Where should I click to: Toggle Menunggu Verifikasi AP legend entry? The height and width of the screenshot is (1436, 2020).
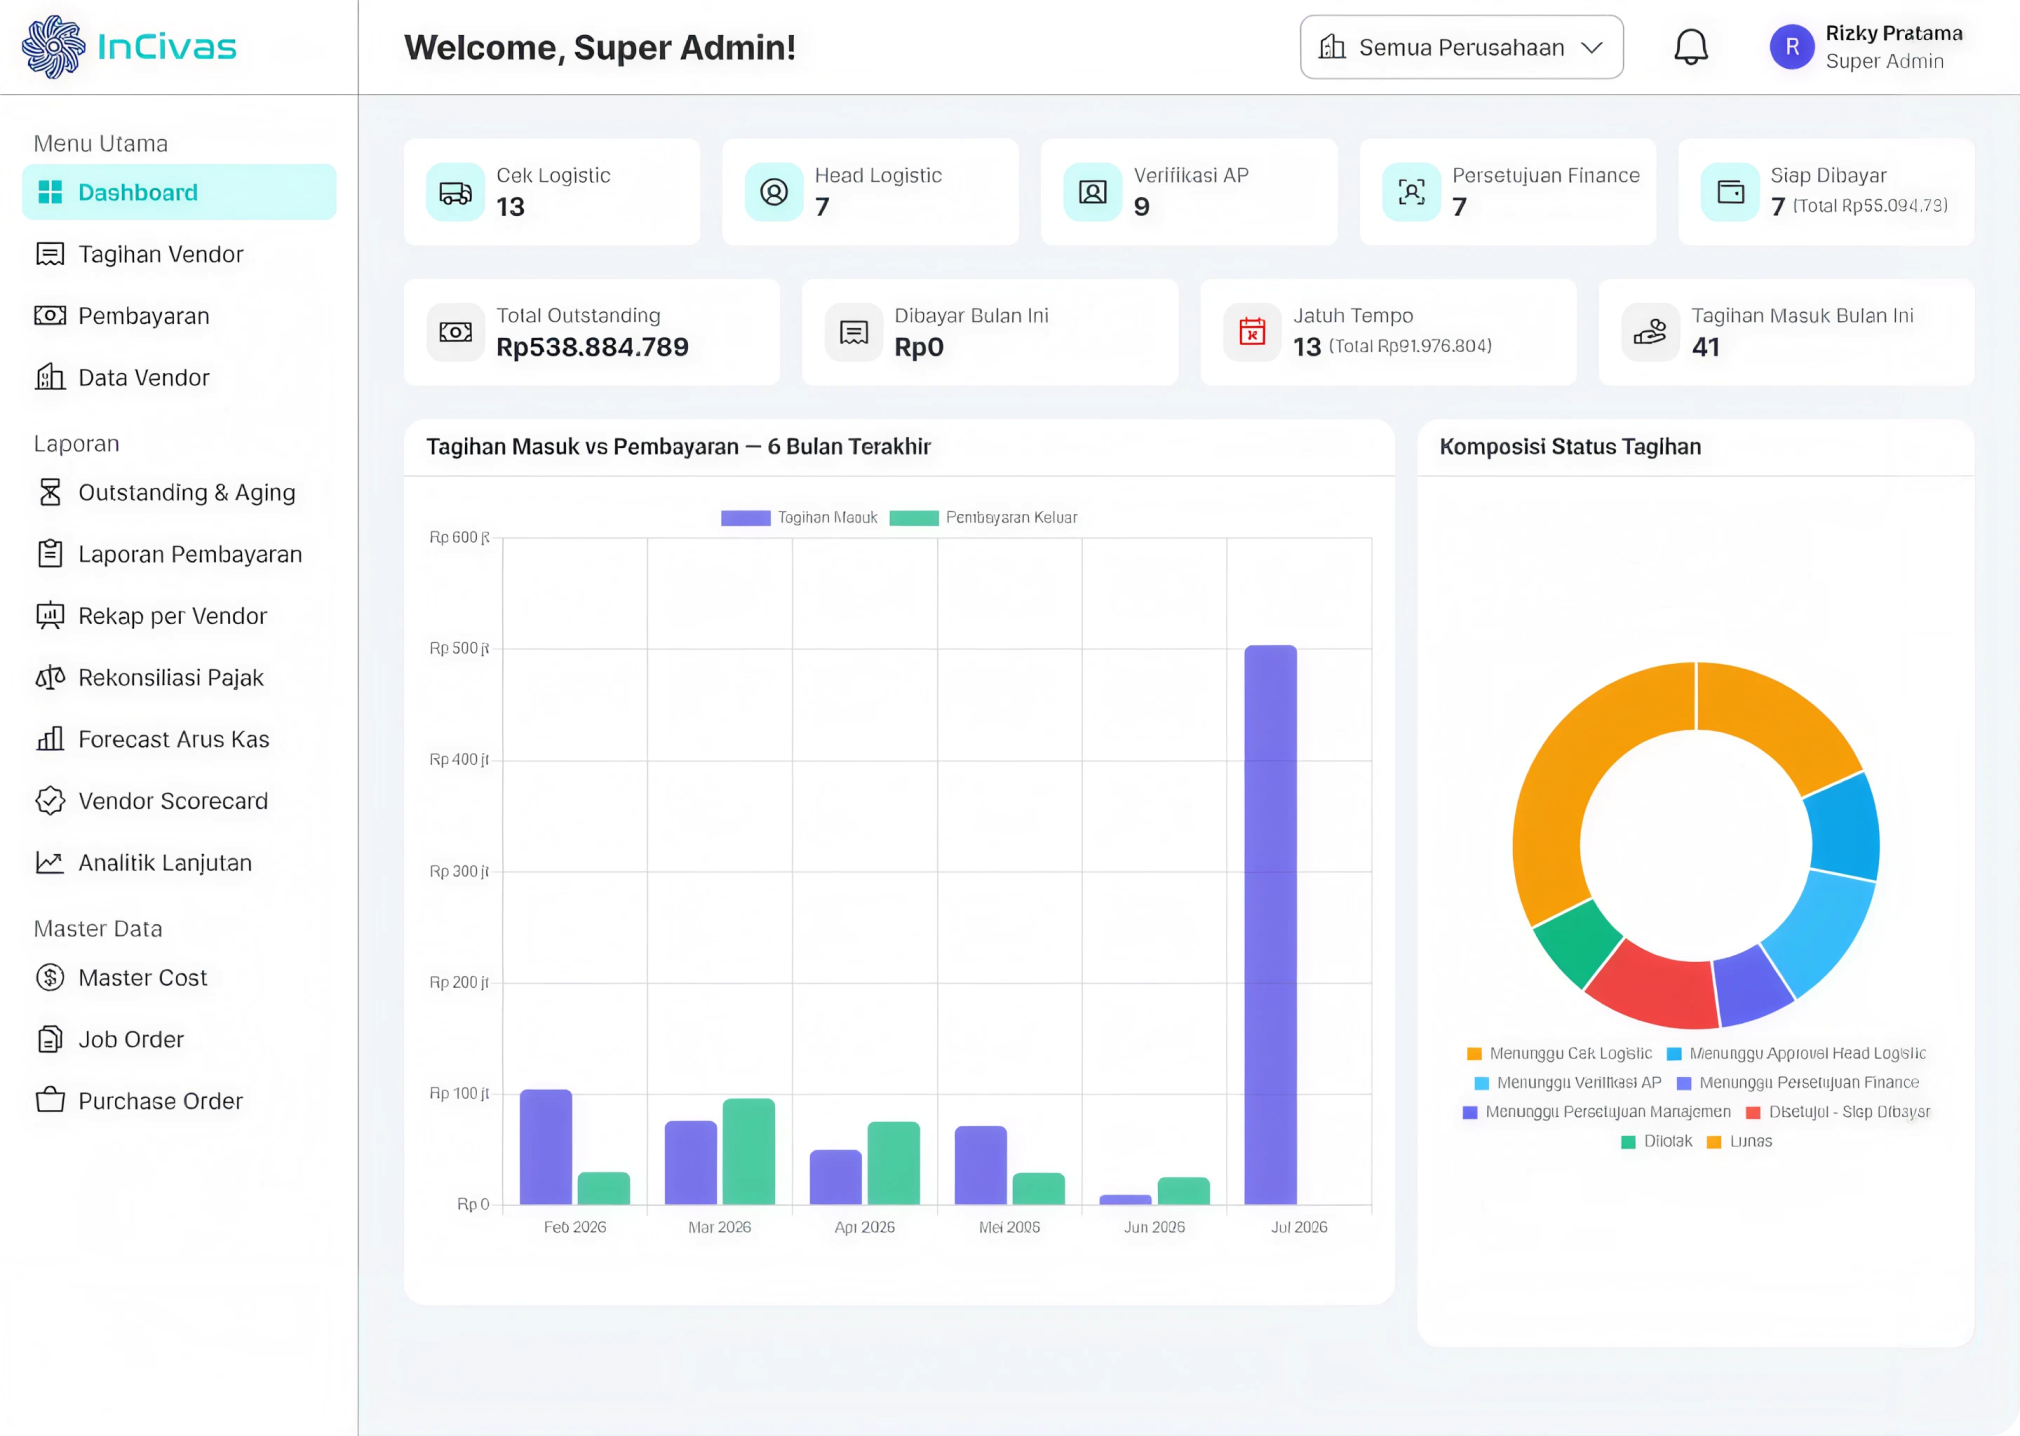(1568, 1082)
